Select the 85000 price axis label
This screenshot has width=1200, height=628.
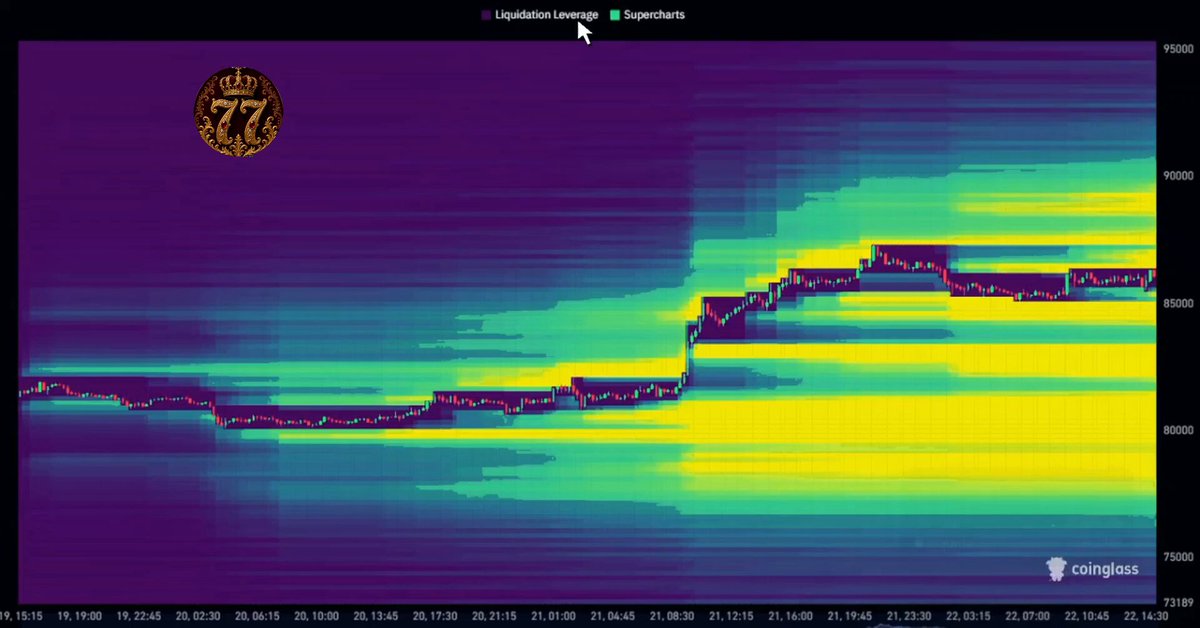(1178, 303)
